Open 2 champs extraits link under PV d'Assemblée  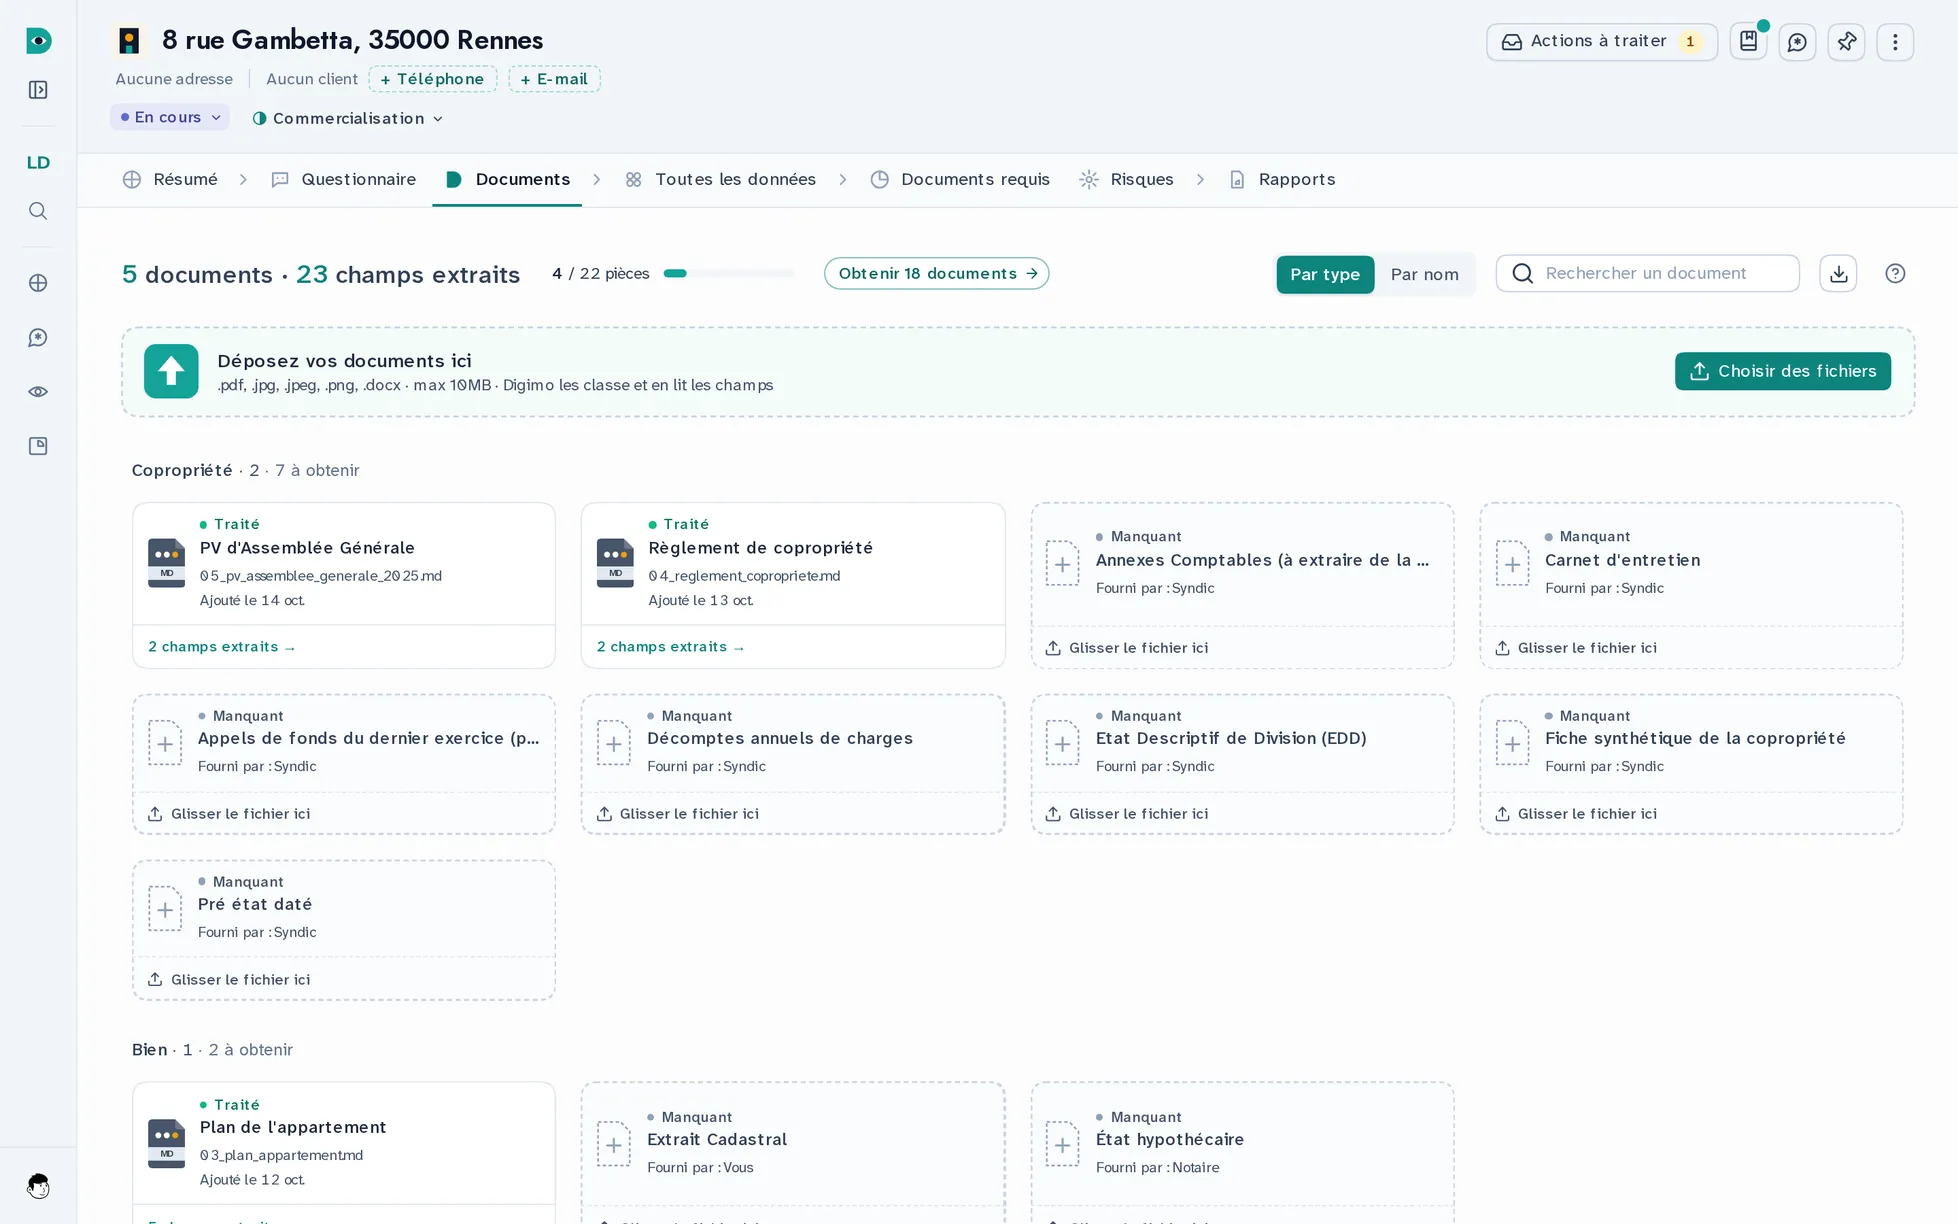coord(222,647)
